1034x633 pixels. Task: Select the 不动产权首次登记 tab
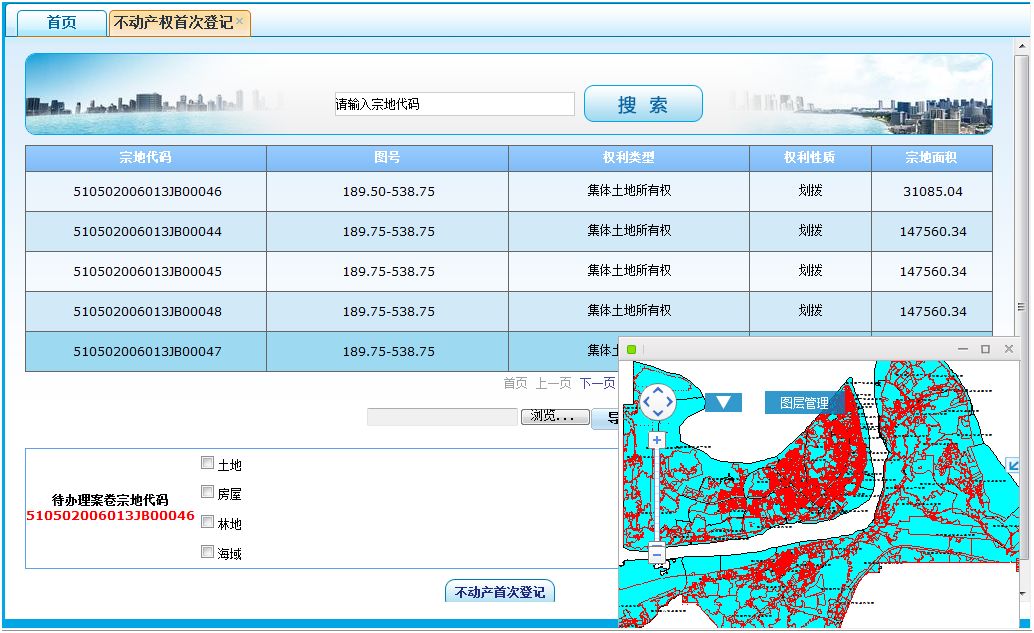[x=173, y=22]
